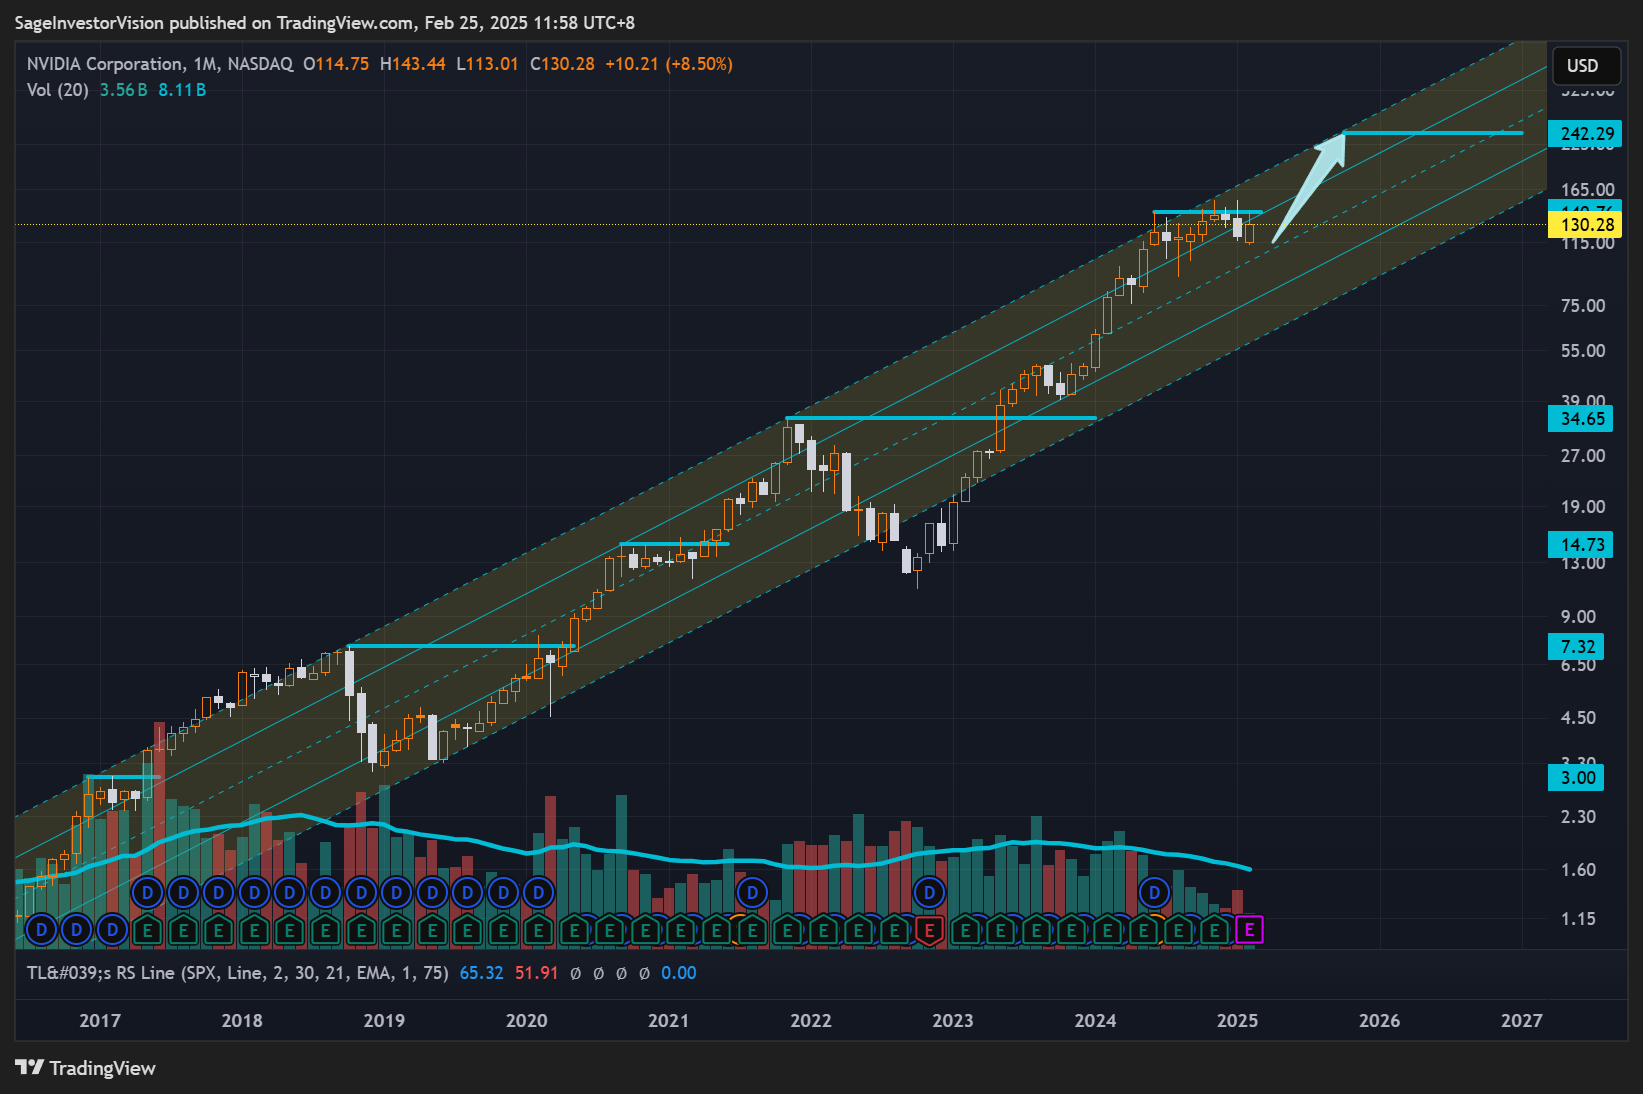Click the 2023 label on time axis

tap(953, 1021)
